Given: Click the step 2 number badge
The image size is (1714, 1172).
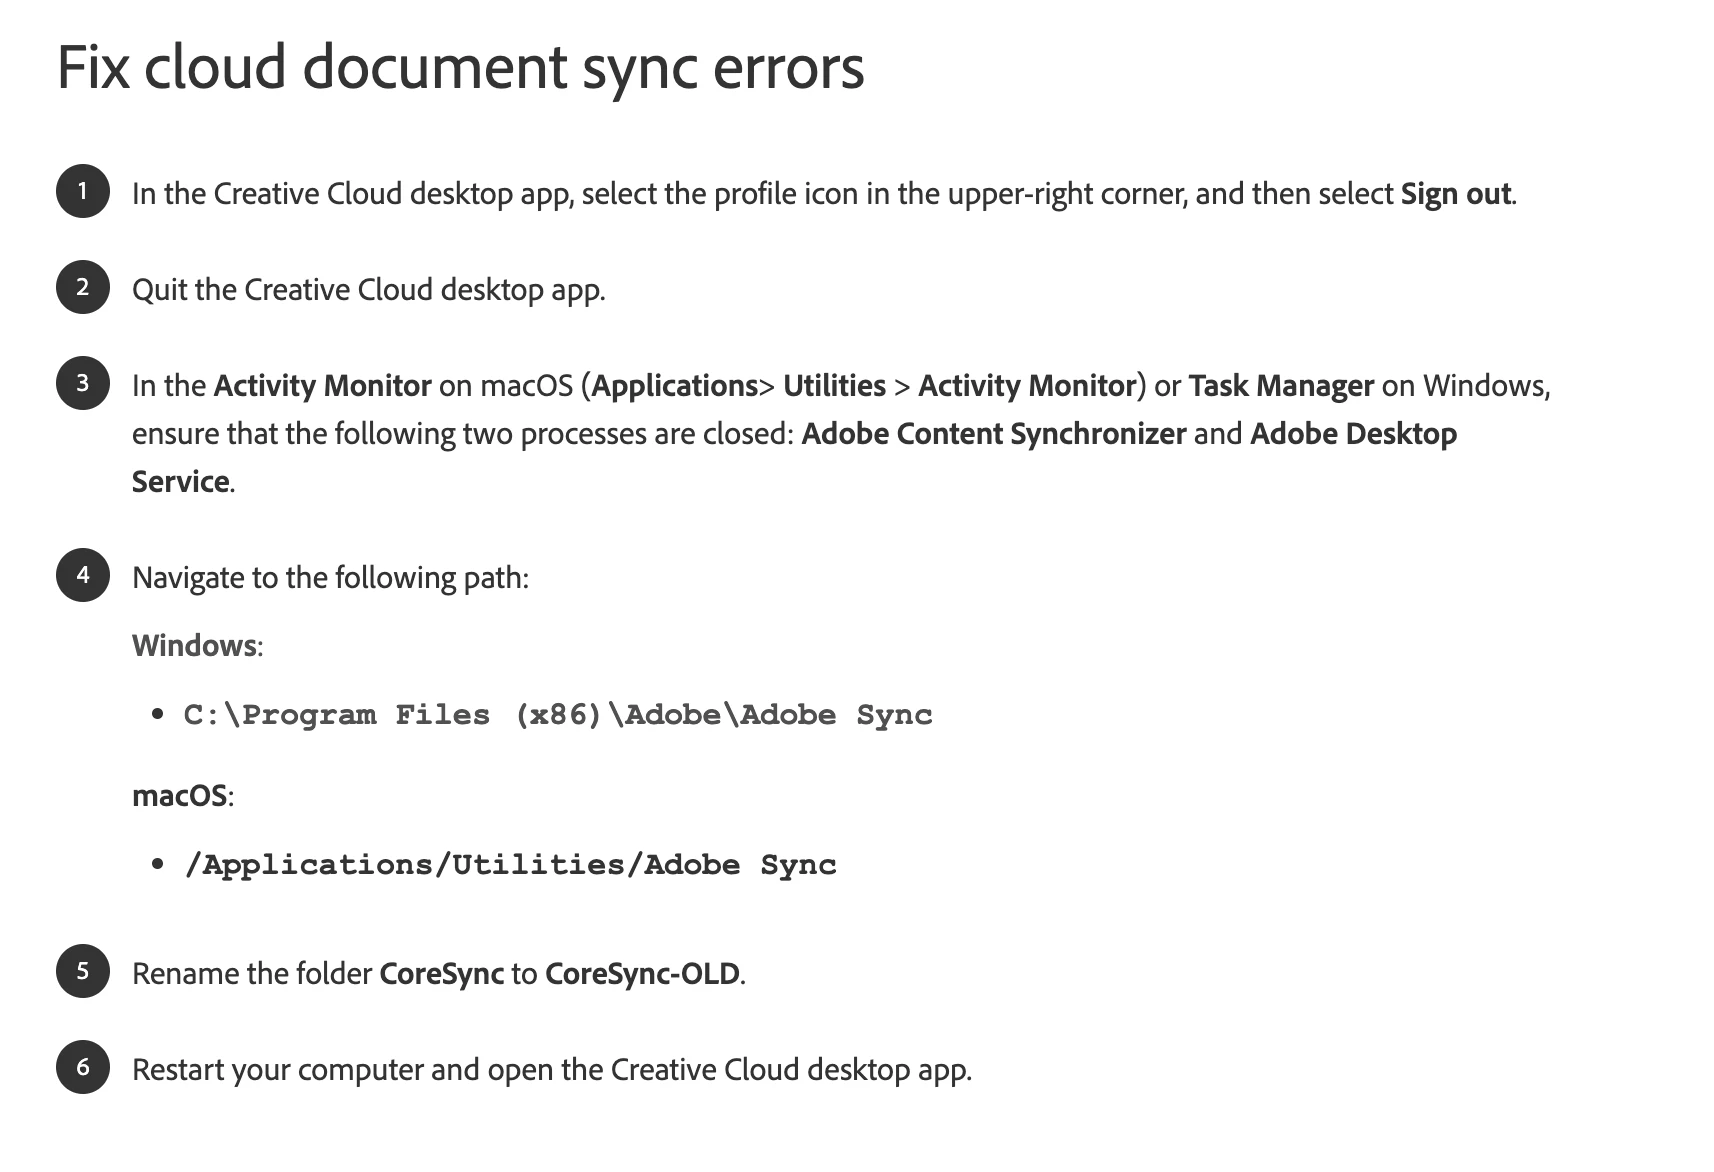Looking at the screenshot, I should (x=83, y=287).
